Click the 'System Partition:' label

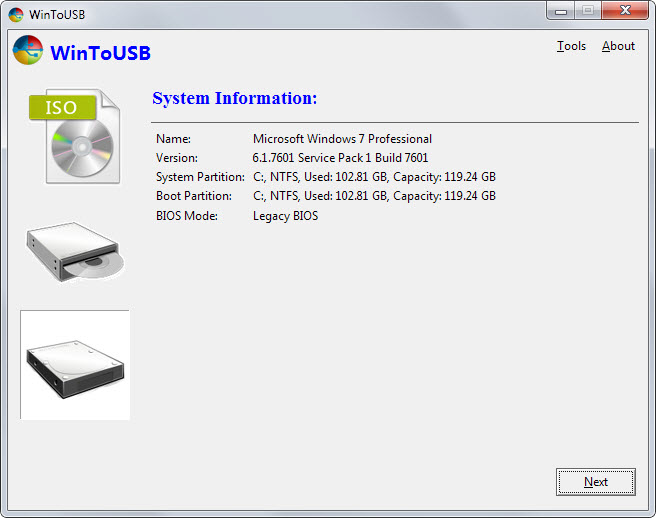(200, 177)
